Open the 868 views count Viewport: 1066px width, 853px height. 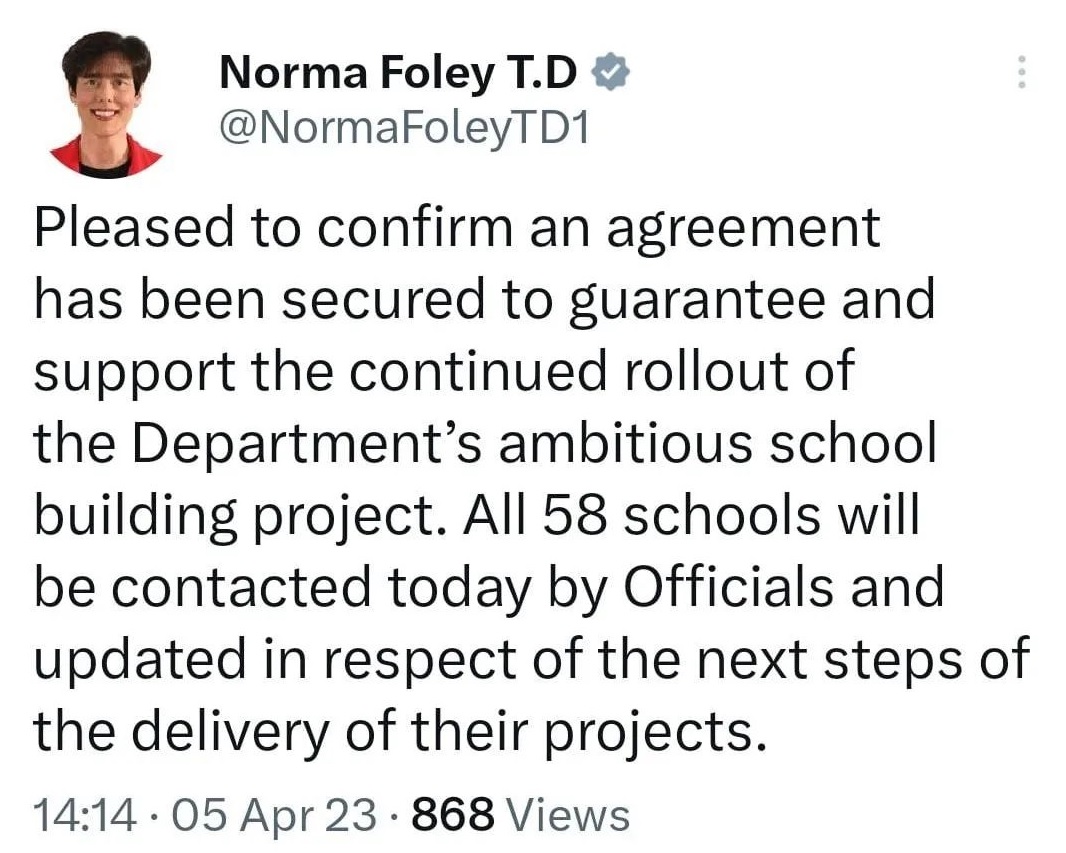click(x=453, y=815)
